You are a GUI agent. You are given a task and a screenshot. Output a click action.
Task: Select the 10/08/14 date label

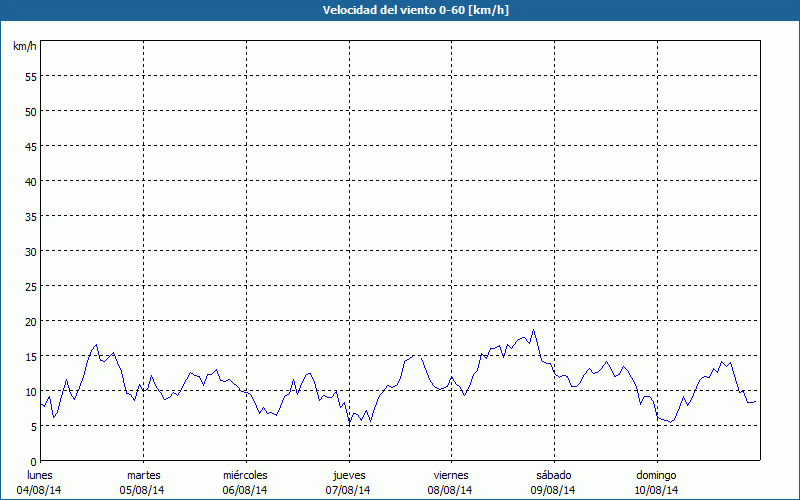pos(657,490)
